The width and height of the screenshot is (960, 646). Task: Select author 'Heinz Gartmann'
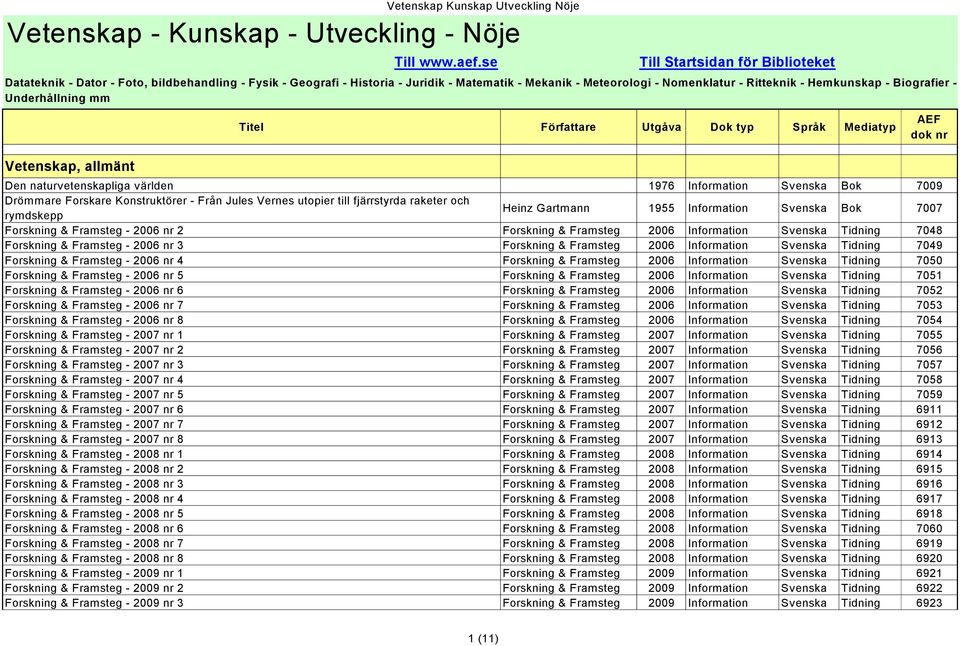(546, 208)
